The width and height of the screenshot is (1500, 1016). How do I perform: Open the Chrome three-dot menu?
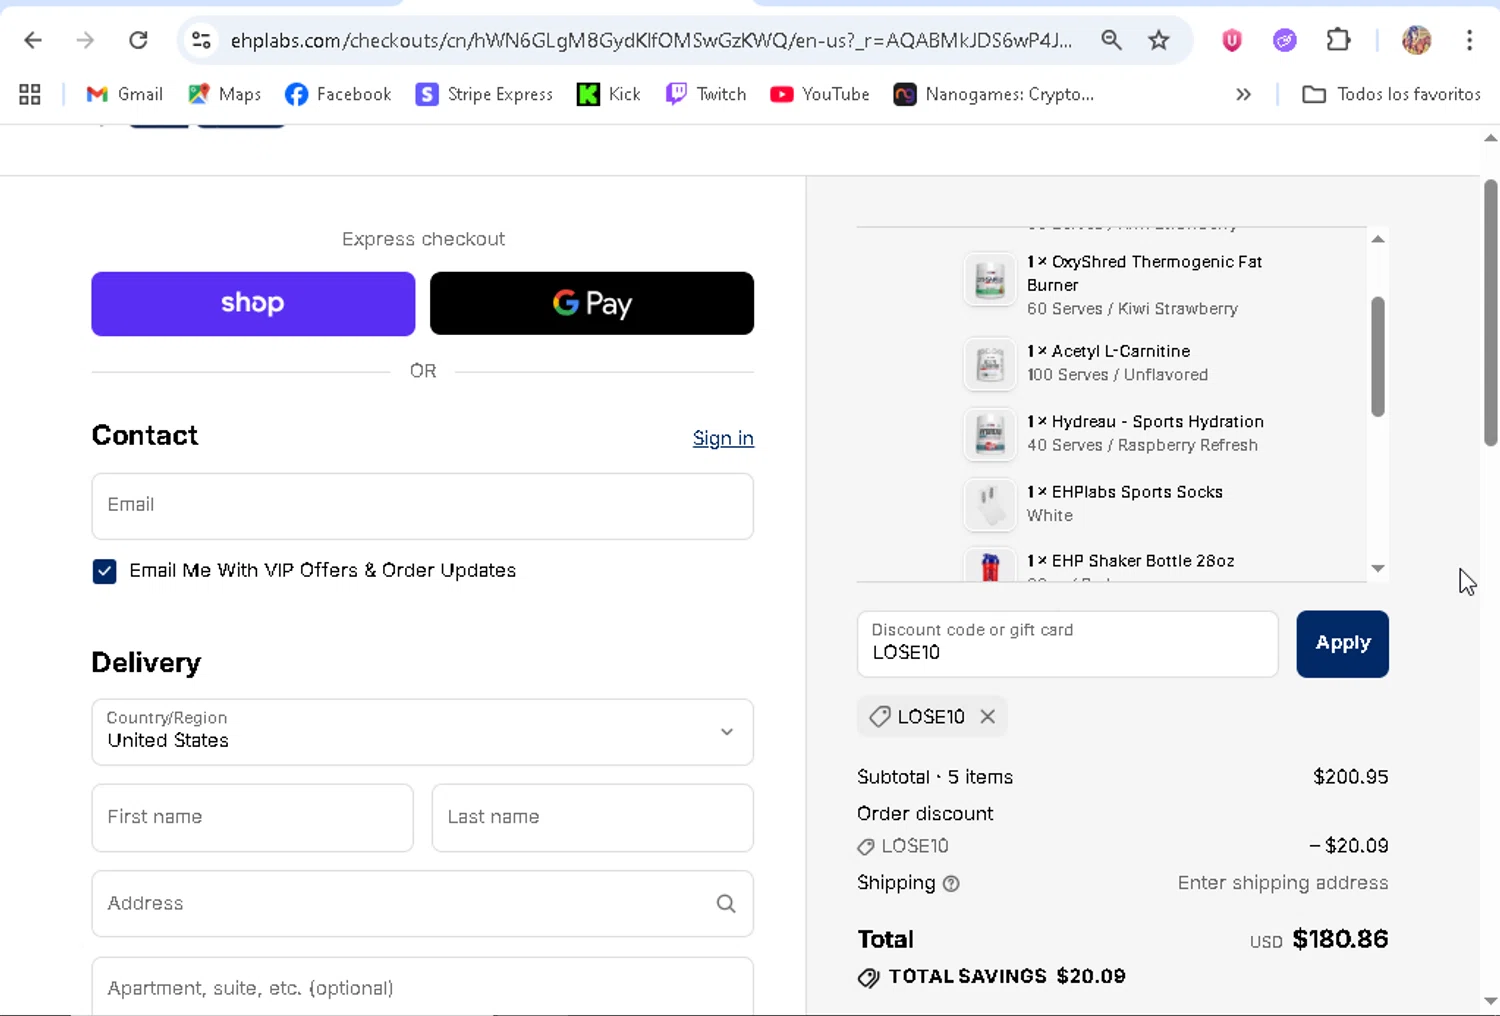pyautogui.click(x=1469, y=40)
